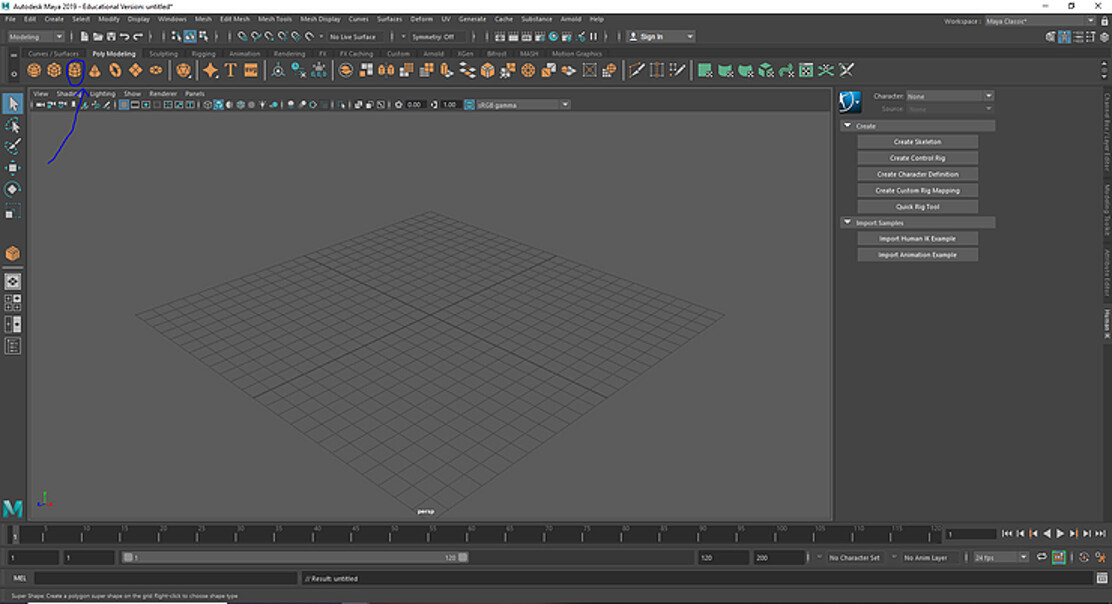Open the menu set selector showing Modeling
1112x604 pixels.
35,36
